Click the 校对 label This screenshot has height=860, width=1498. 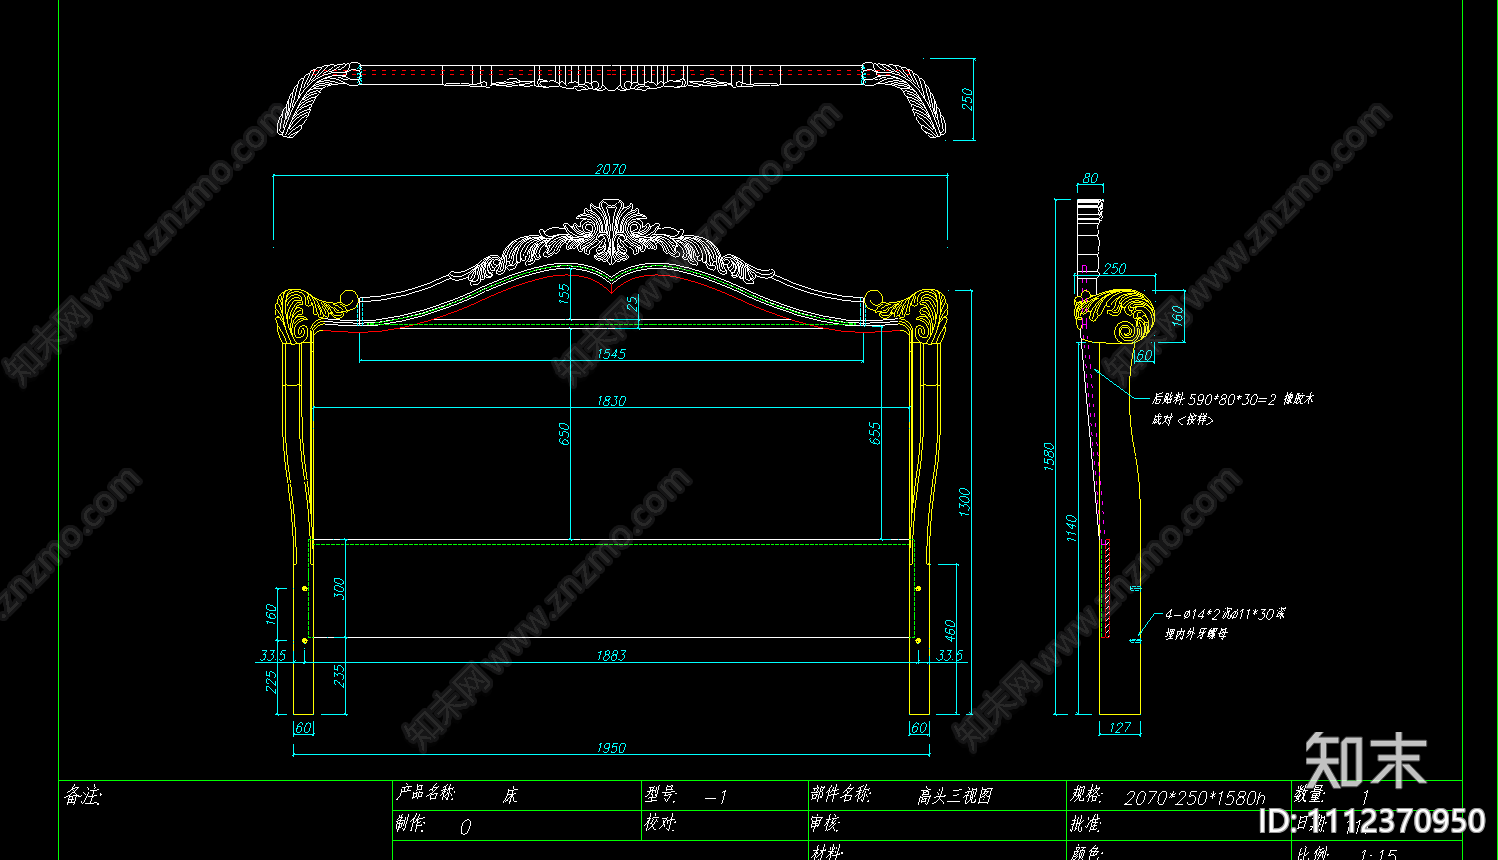[661, 823]
